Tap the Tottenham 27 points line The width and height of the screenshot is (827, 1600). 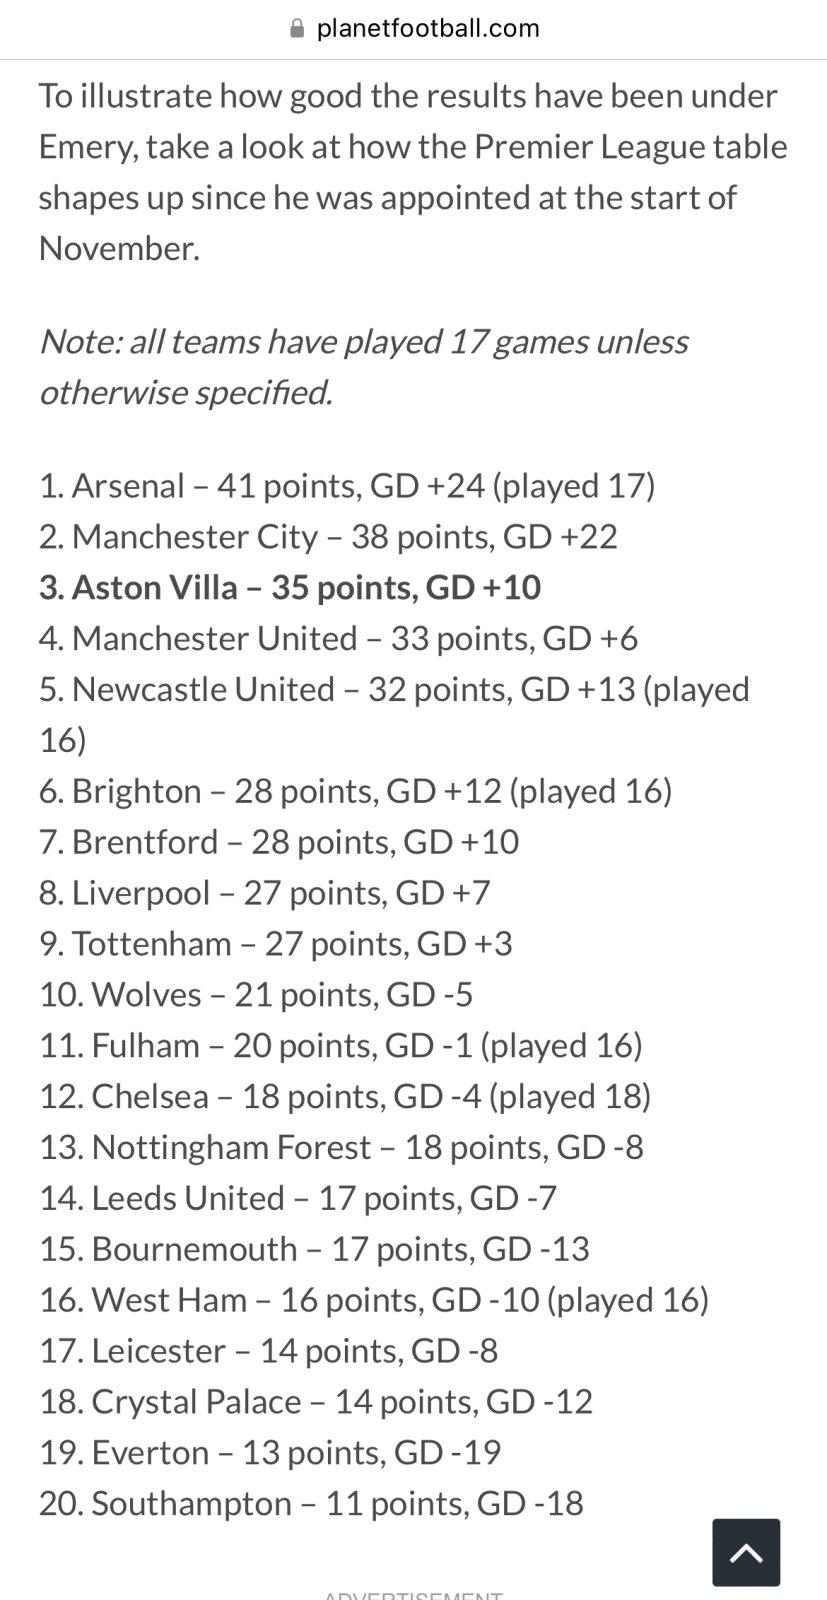point(276,945)
